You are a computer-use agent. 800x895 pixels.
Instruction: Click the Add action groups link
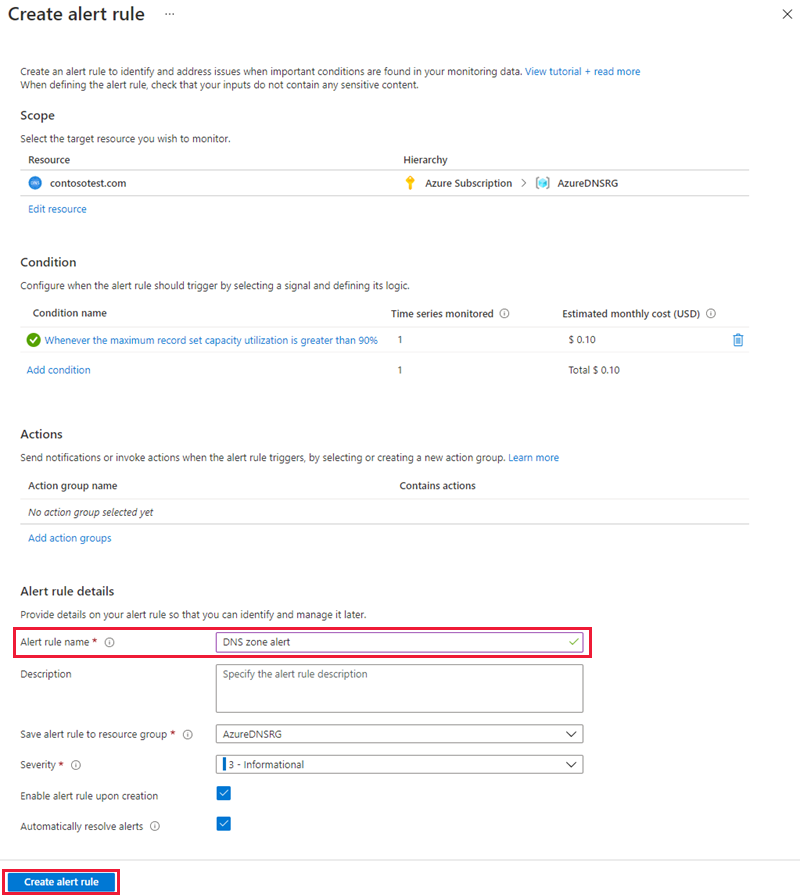click(70, 538)
